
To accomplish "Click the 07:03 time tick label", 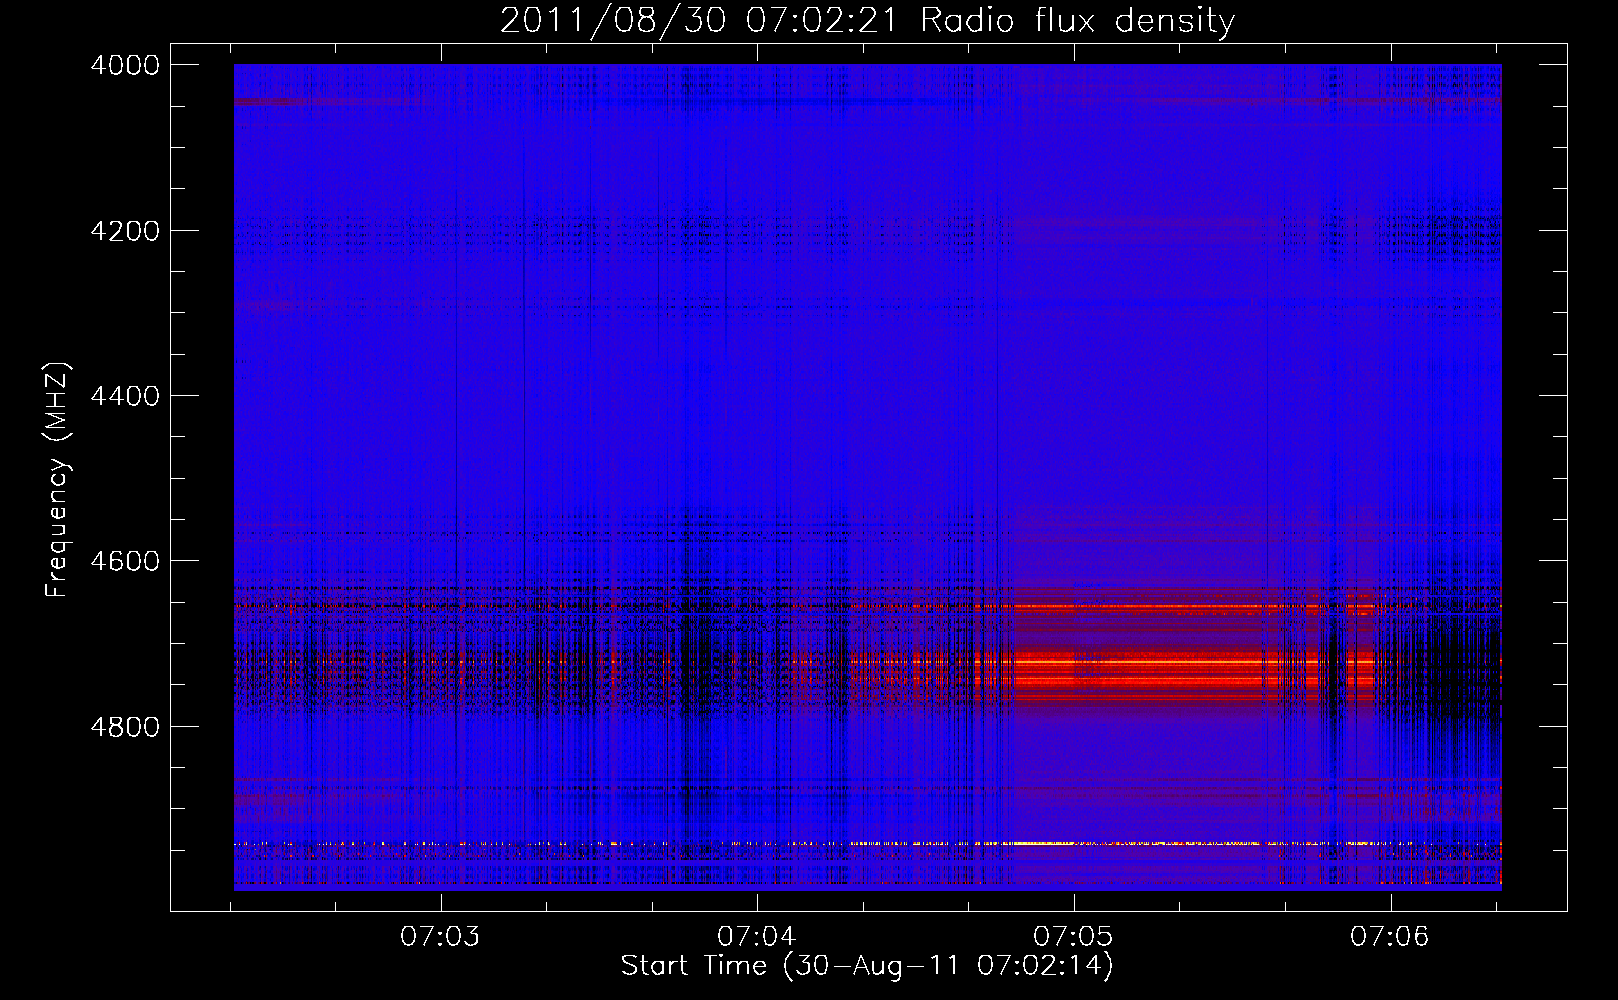I will [440, 937].
